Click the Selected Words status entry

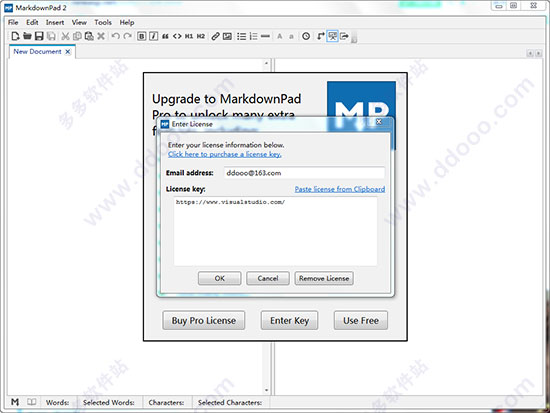coord(108,402)
